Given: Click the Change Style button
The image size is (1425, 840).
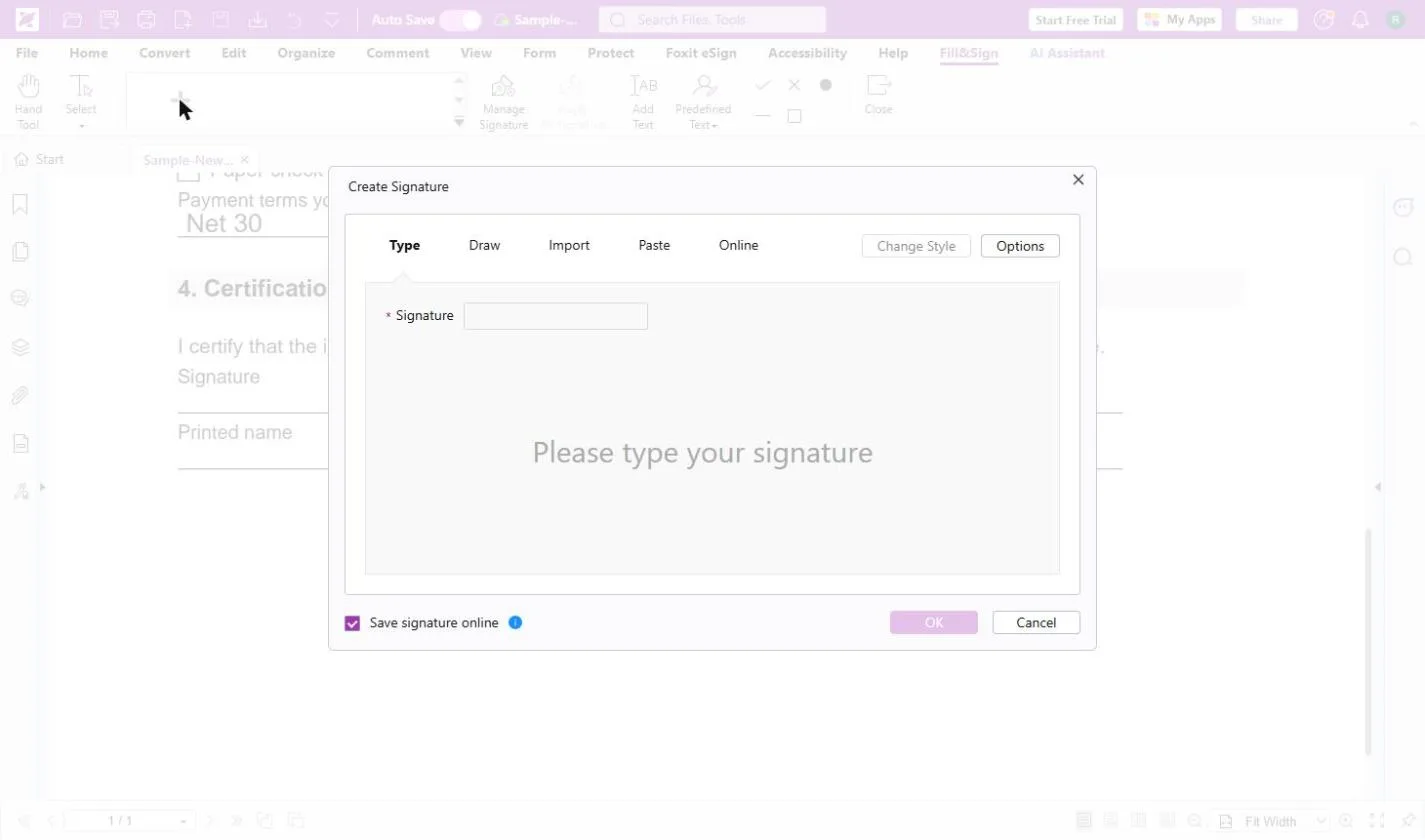Looking at the screenshot, I should (x=916, y=246).
